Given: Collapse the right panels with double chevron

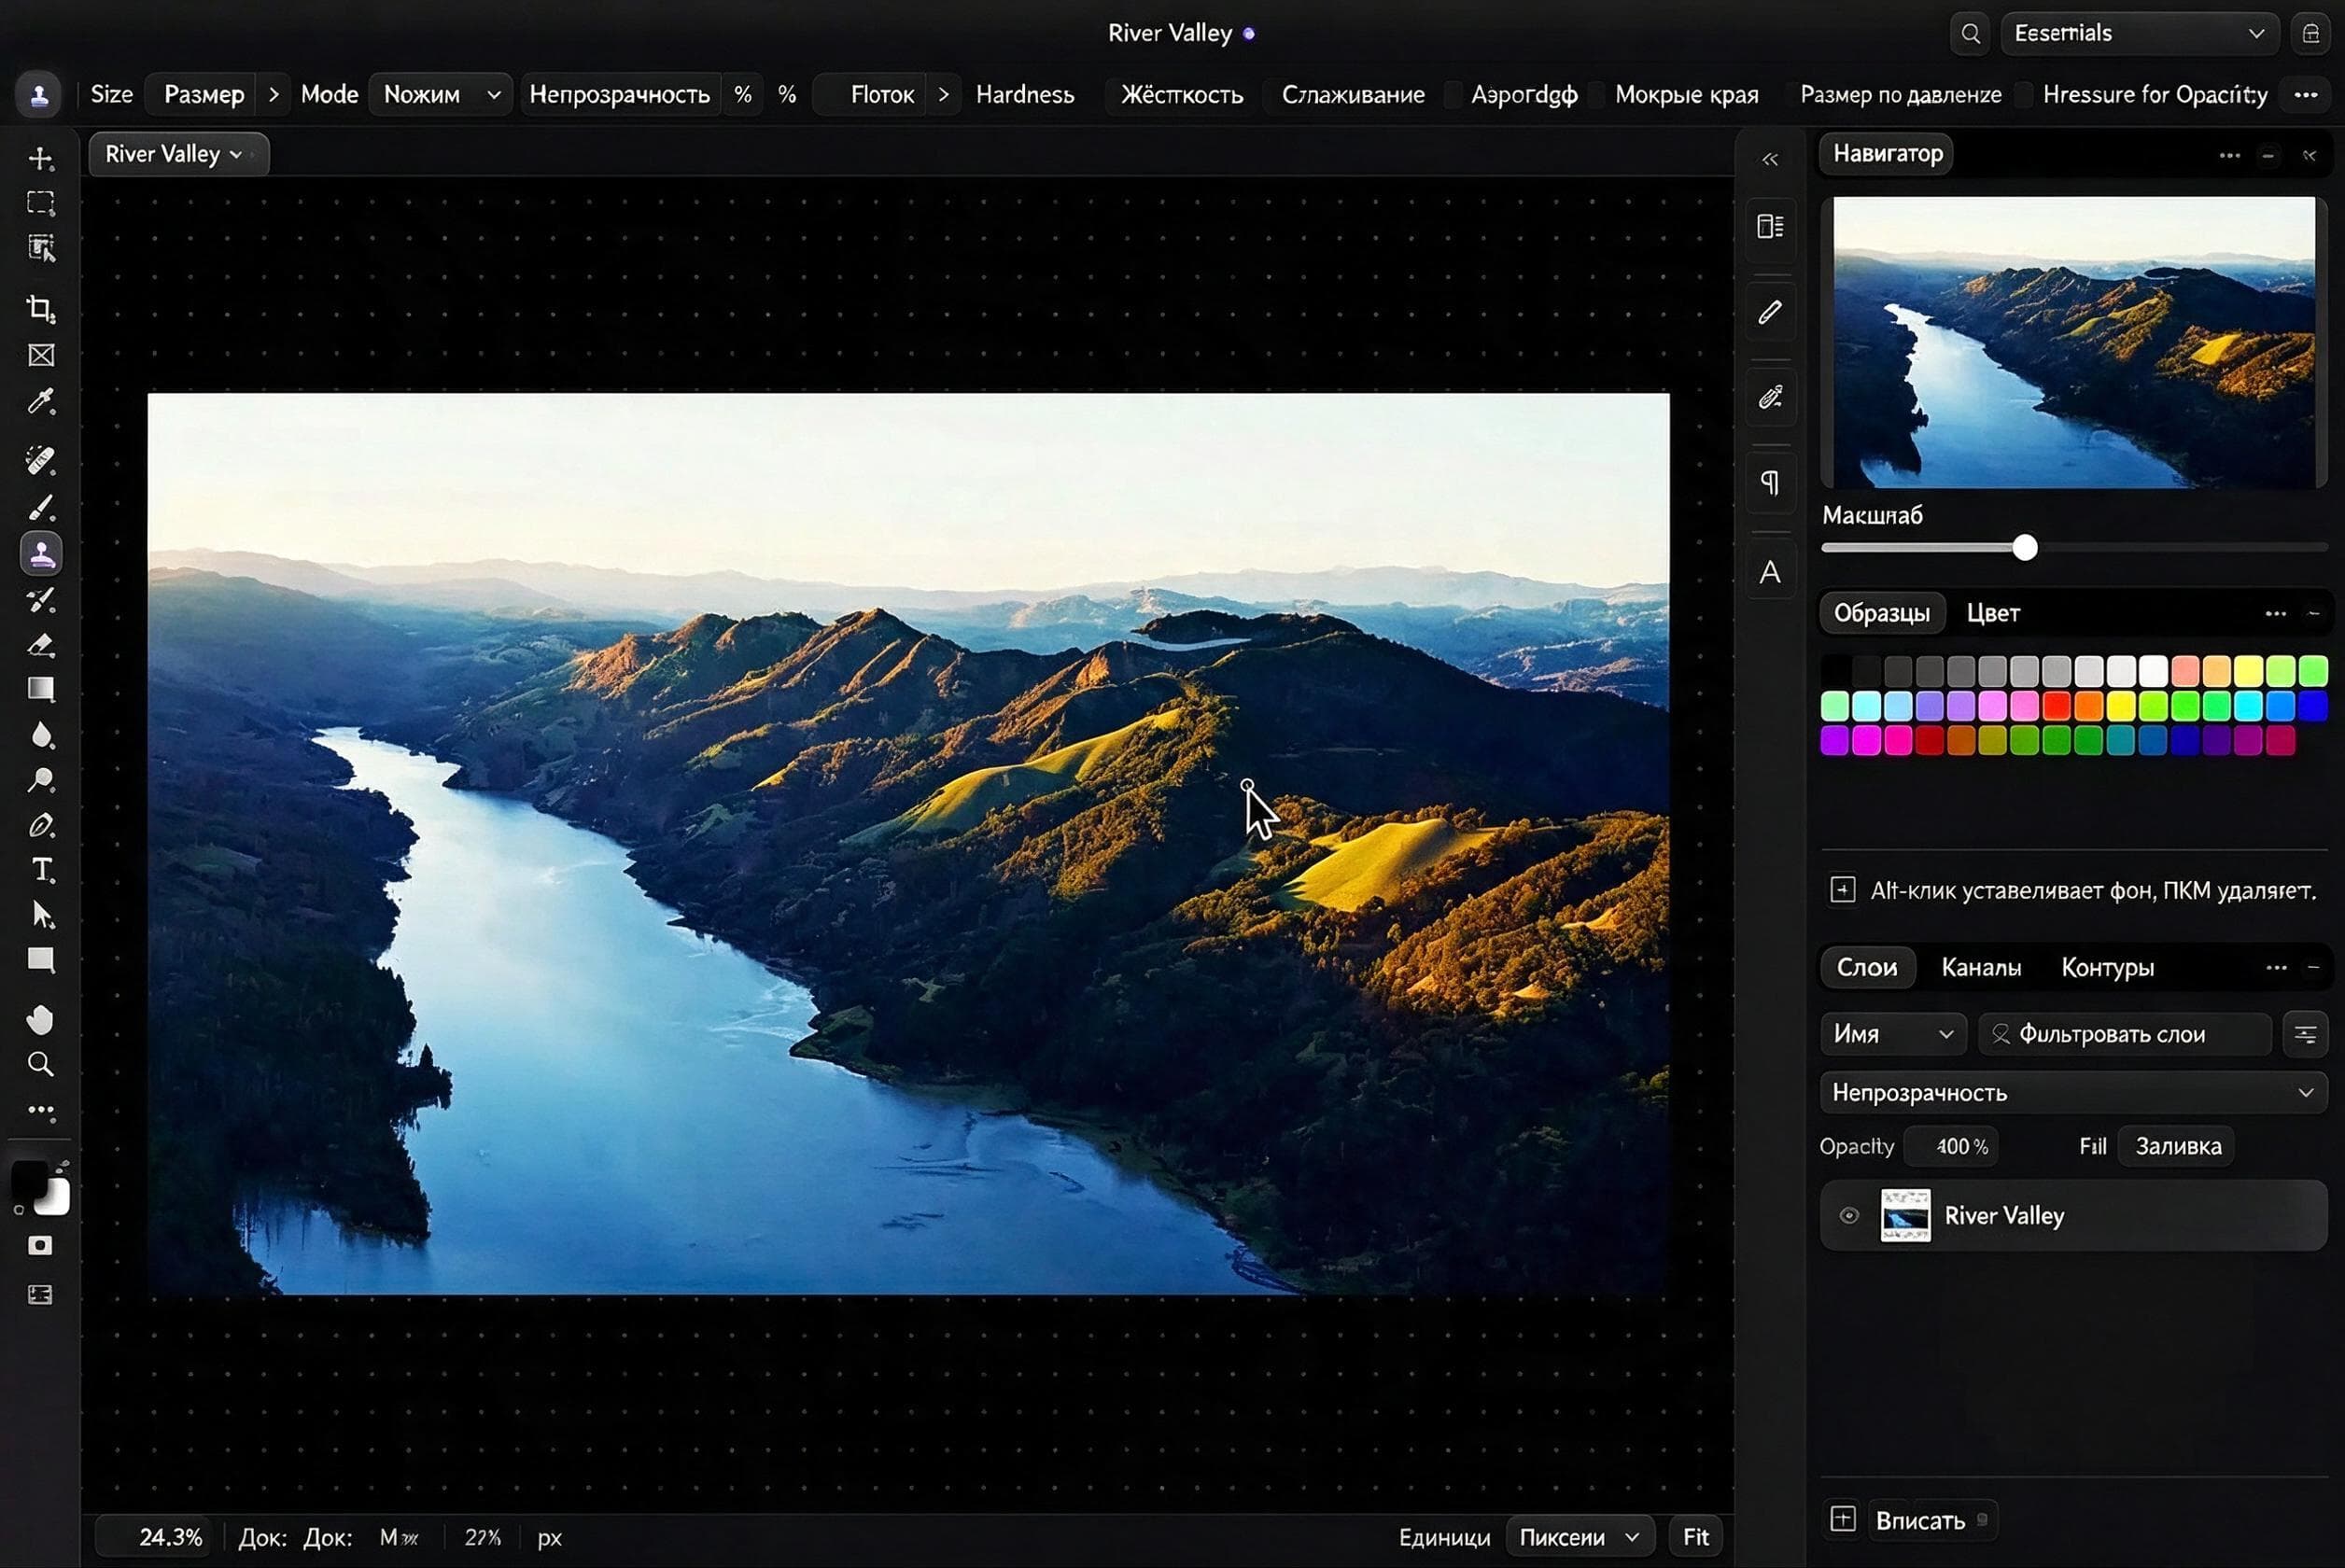Looking at the screenshot, I should click(1770, 160).
